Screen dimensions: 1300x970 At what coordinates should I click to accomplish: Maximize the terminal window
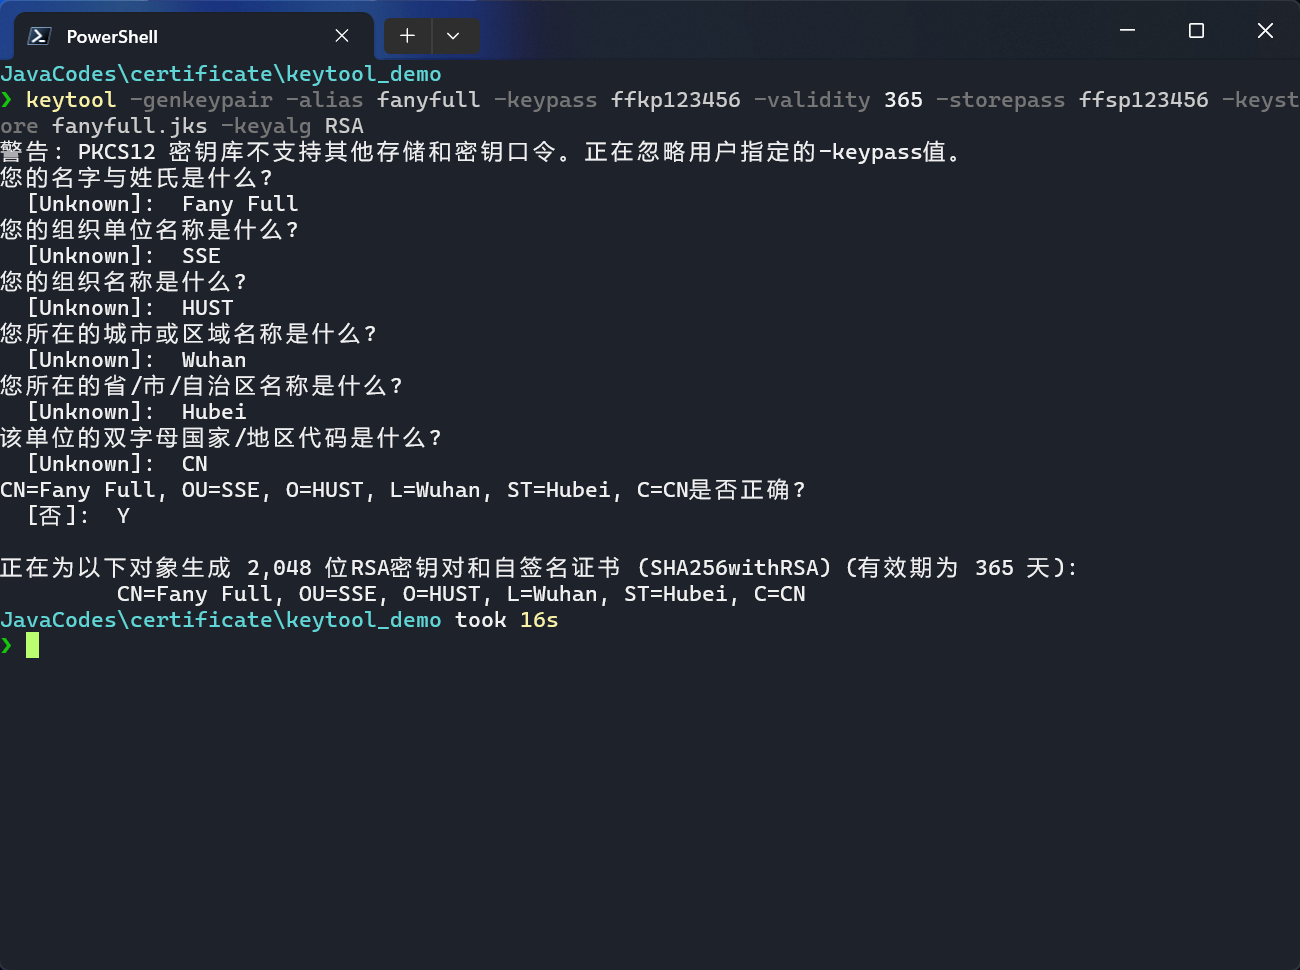pos(1196,31)
